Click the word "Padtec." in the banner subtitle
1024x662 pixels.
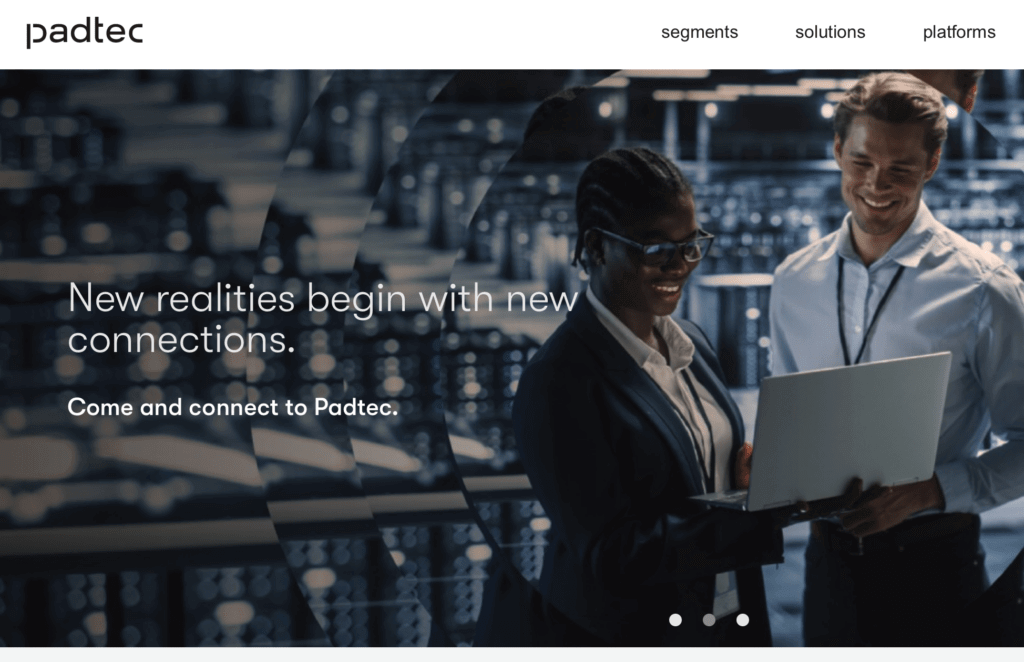(x=356, y=407)
